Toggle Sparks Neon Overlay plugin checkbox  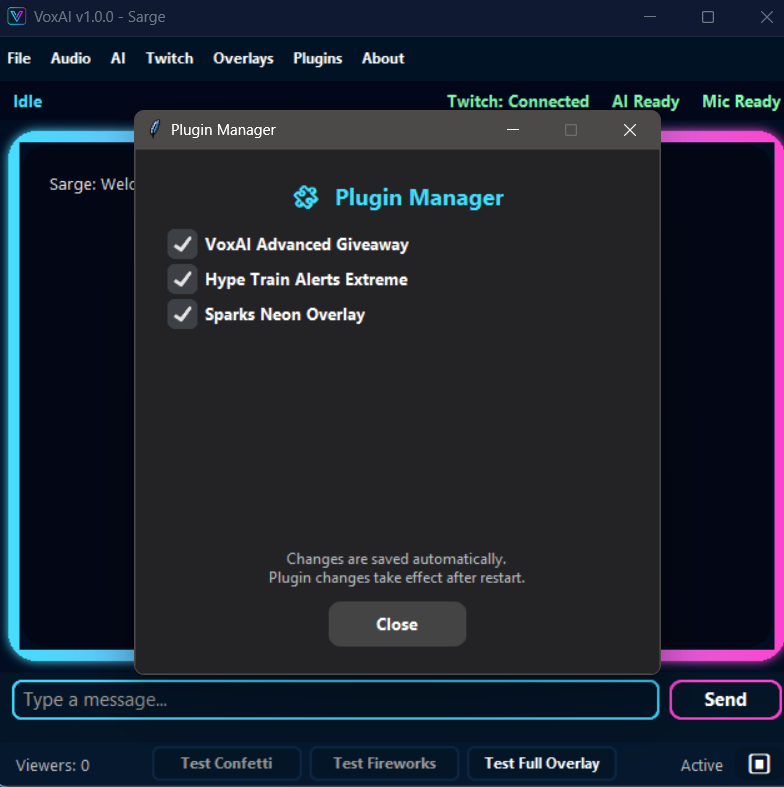(x=182, y=315)
